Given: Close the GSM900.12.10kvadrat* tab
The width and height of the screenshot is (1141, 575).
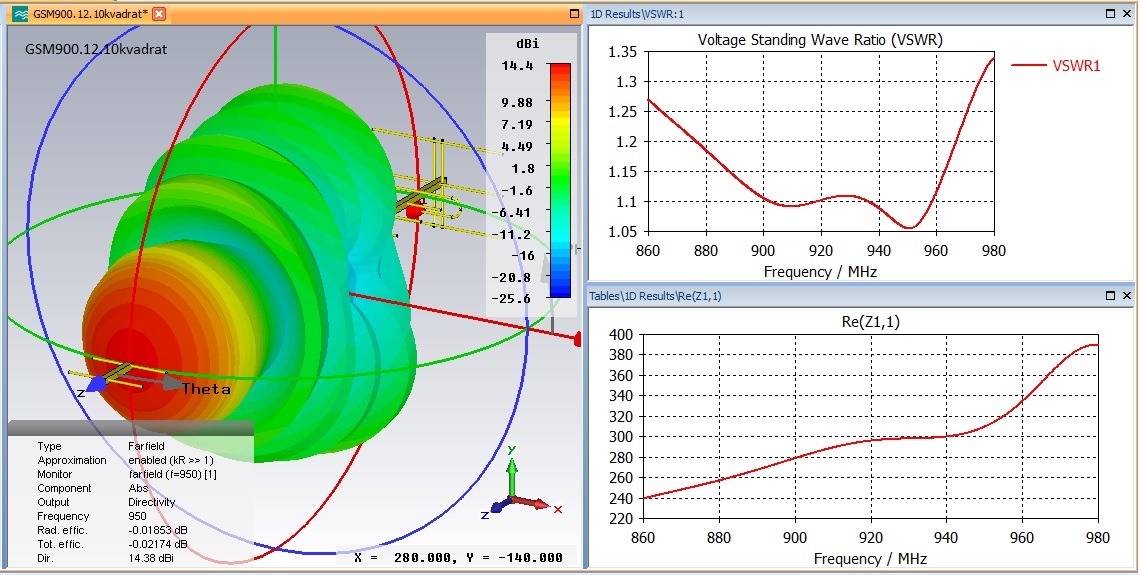Looking at the screenshot, I should tap(159, 14).
